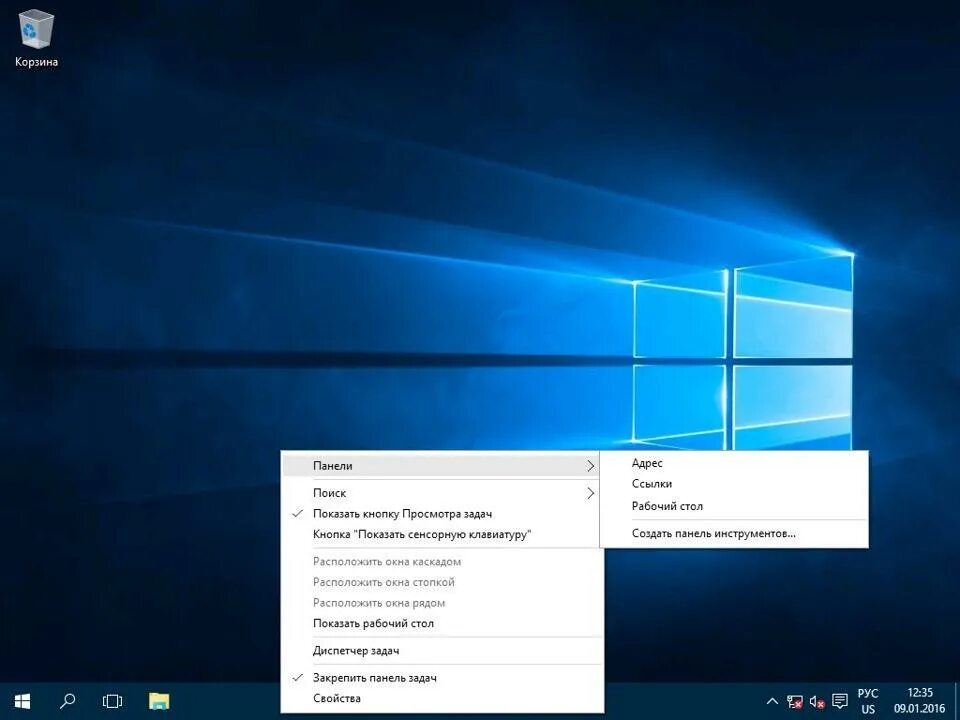This screenshot has height=720, width=960.
Task: Choose Создать панель инструментов...
Action: (x=733, y=533)
